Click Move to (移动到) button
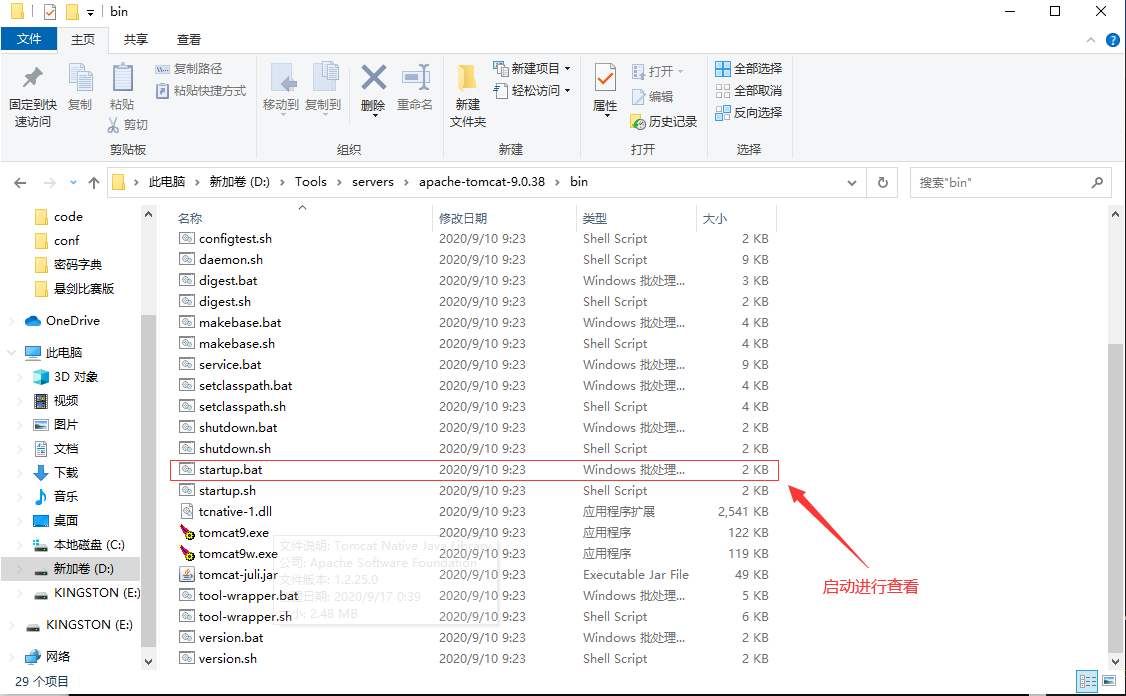 point(281,88)
